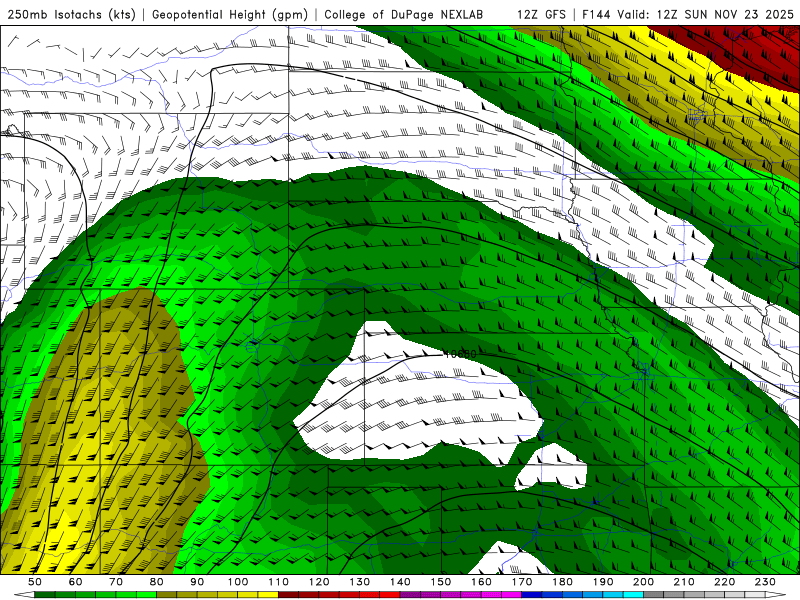Click the 70 value on the legend scale
Image resolution: width=800 pixels, height=600 pixels.
click(116, 582)
